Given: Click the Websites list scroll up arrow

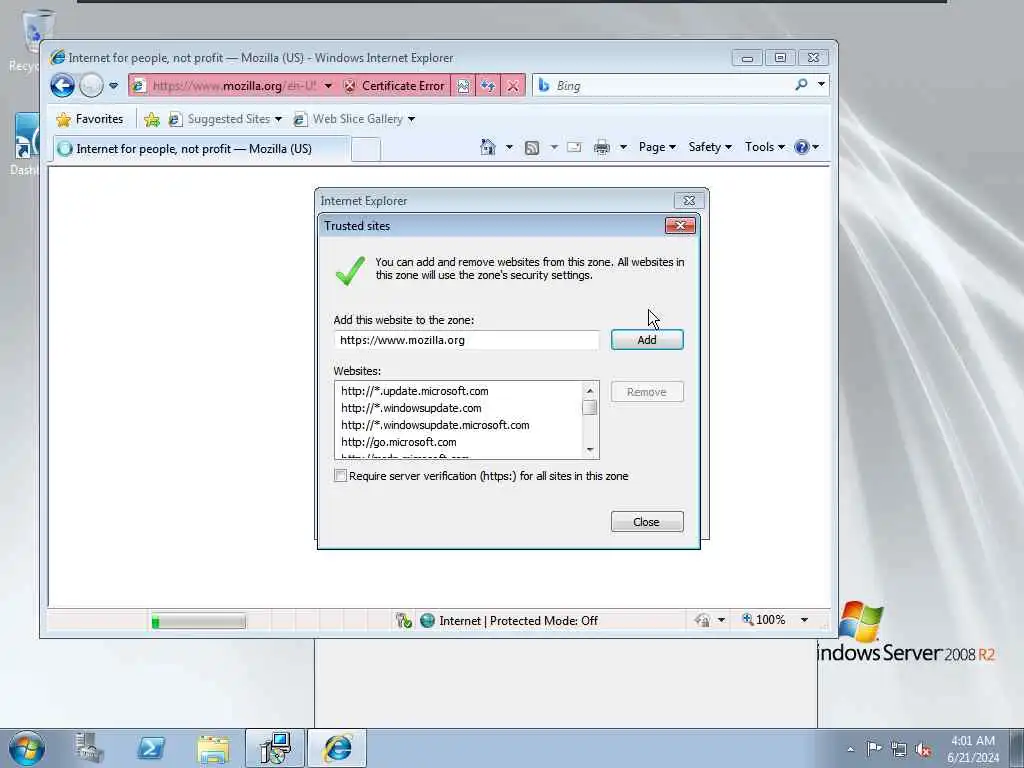Looking at the screenshot, I should [x=590, y=391].
